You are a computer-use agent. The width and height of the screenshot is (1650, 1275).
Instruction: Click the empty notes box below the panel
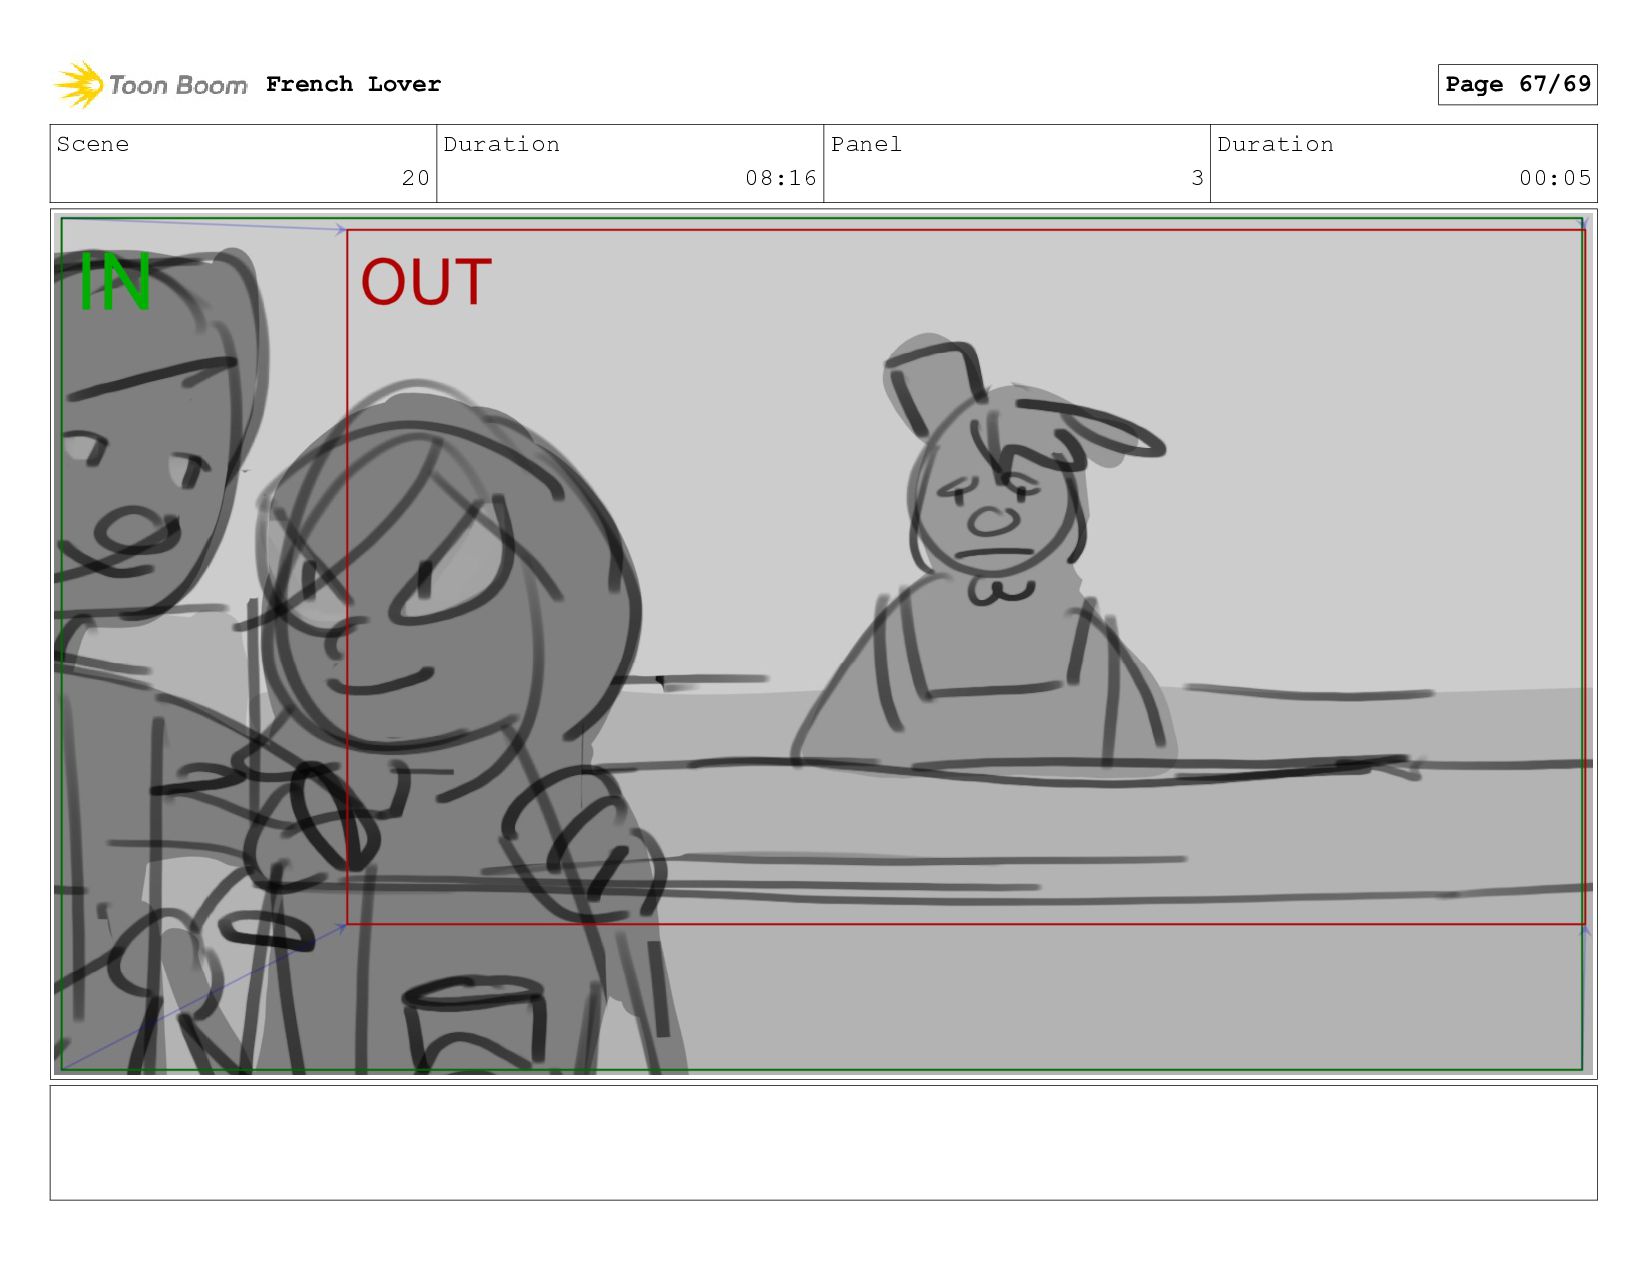pos(823,1143)
